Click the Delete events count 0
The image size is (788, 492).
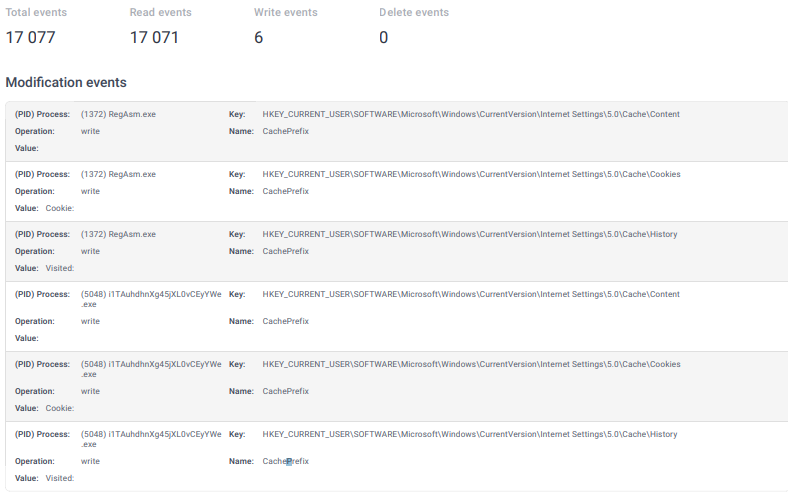pos(383,37)
